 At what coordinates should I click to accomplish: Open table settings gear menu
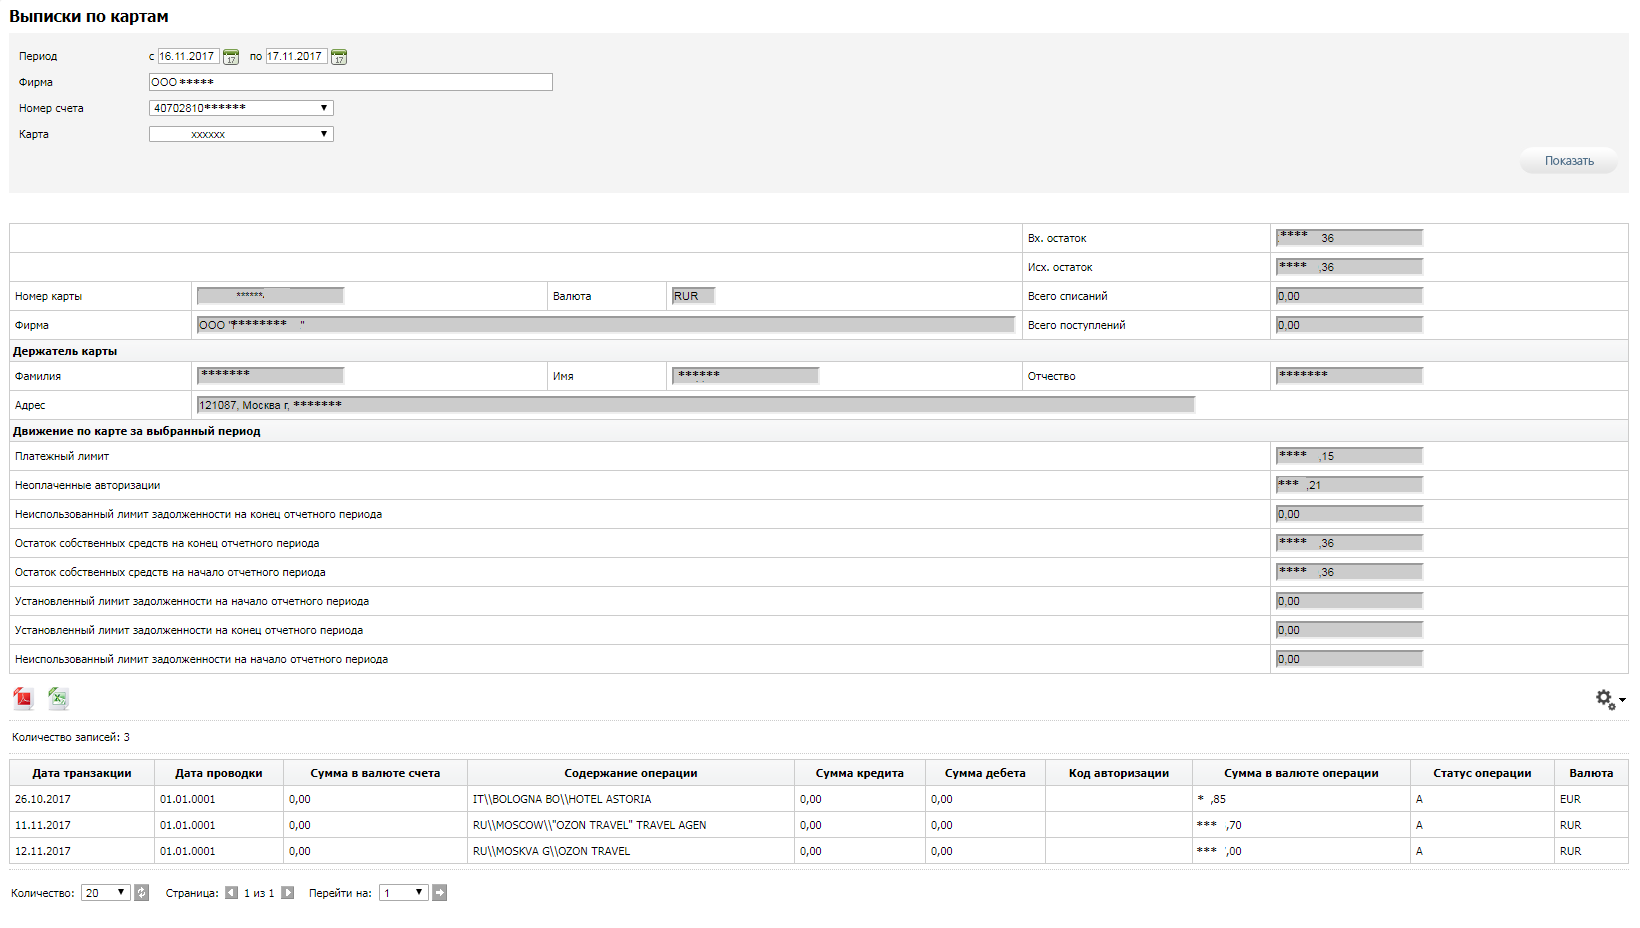[1609, 700]
